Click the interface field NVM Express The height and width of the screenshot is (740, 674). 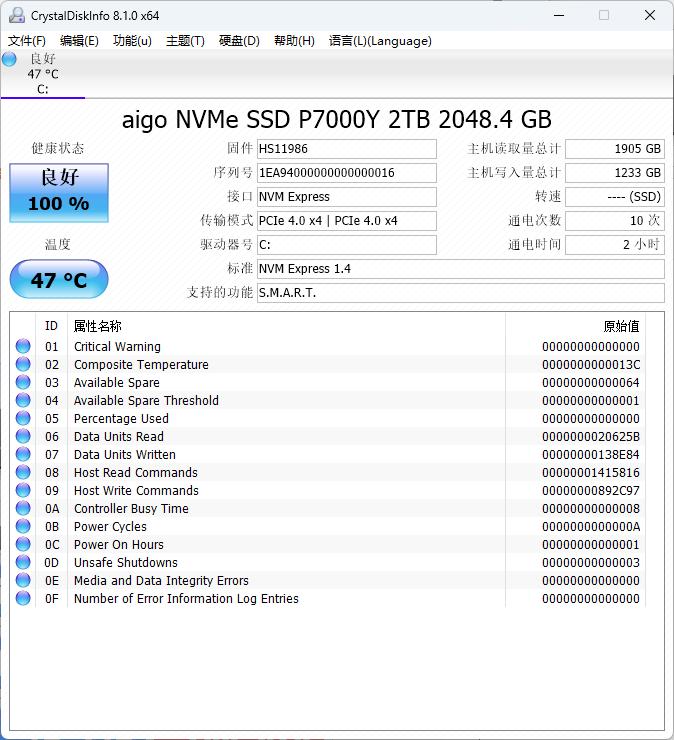click(346, 197)
